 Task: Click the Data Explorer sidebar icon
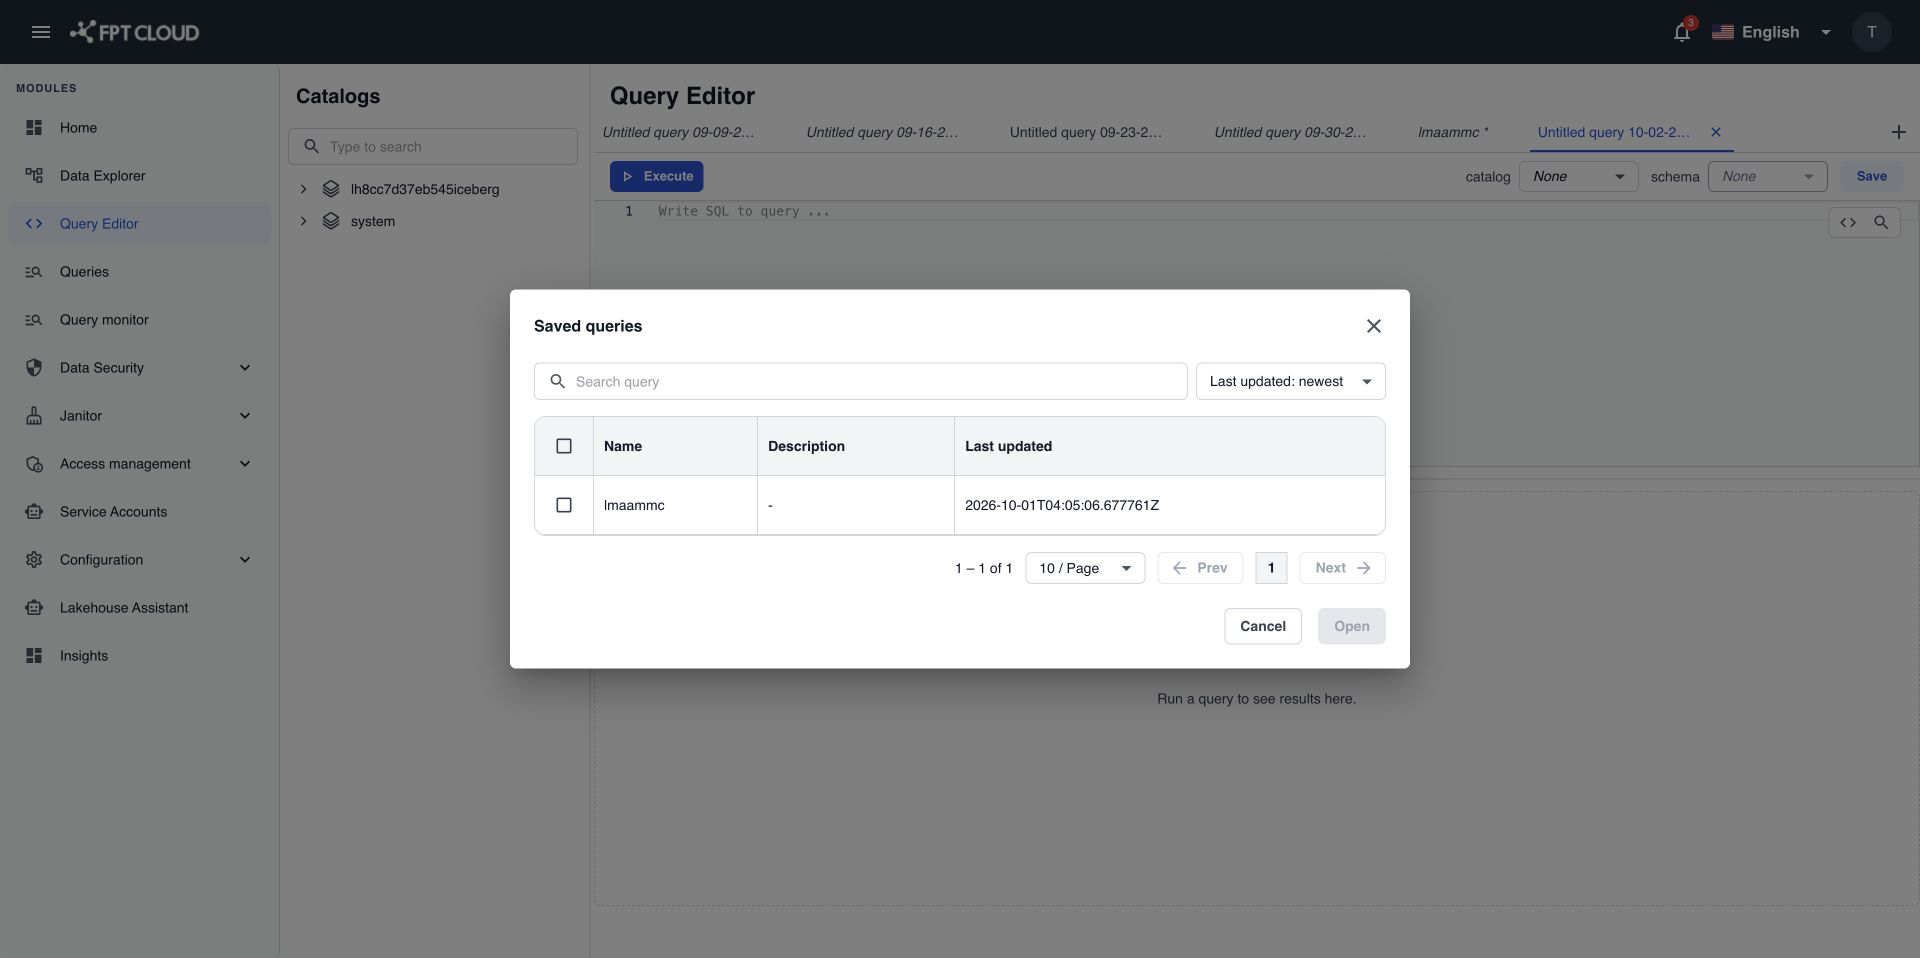pyautogui.click(x=34, y=176)
